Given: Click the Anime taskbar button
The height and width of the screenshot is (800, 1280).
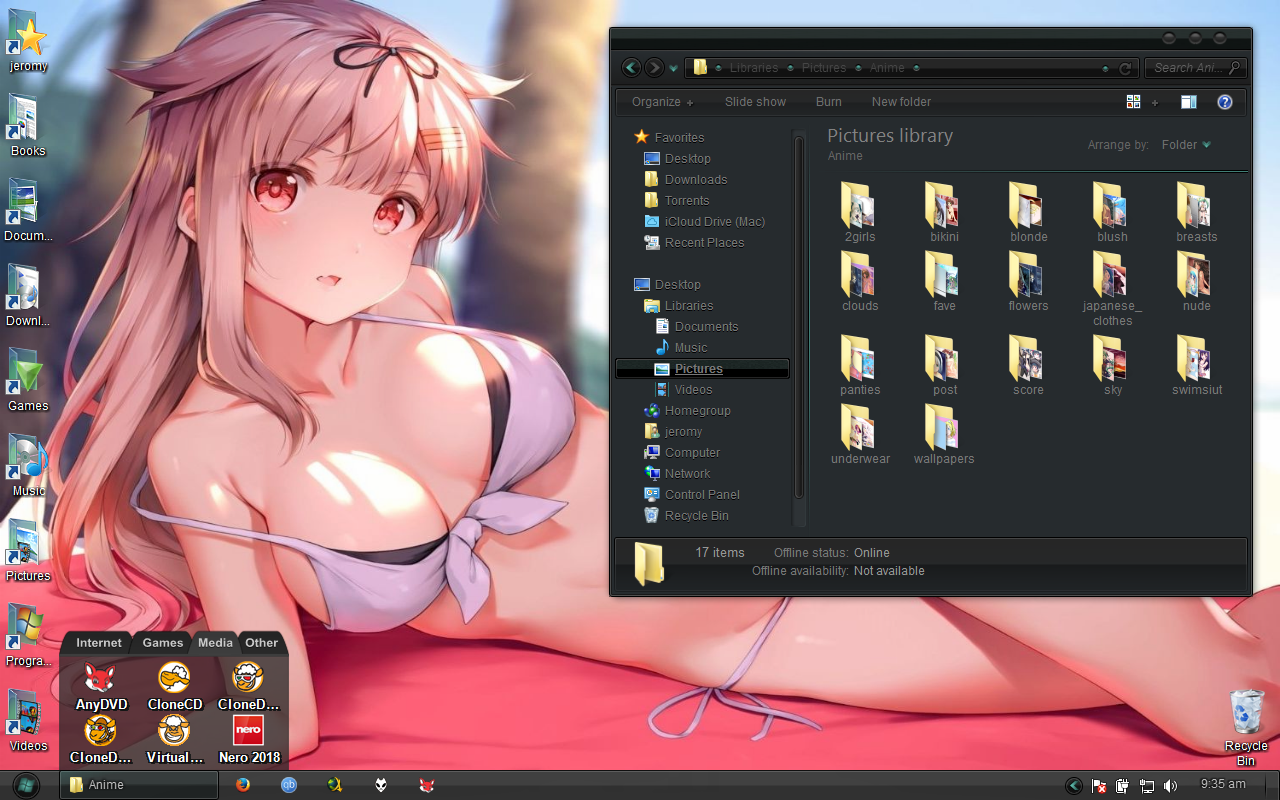Looking at the screenshot, I should (139, 785).
